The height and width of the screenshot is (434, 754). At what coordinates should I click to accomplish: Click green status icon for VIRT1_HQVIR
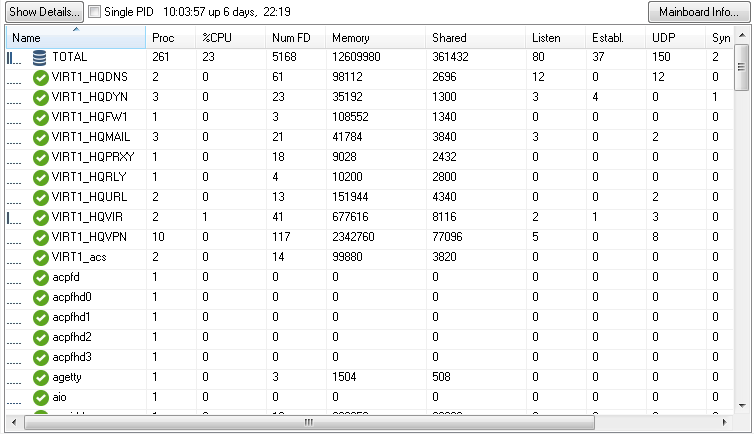pyautogui.click(x=41, y=217)
